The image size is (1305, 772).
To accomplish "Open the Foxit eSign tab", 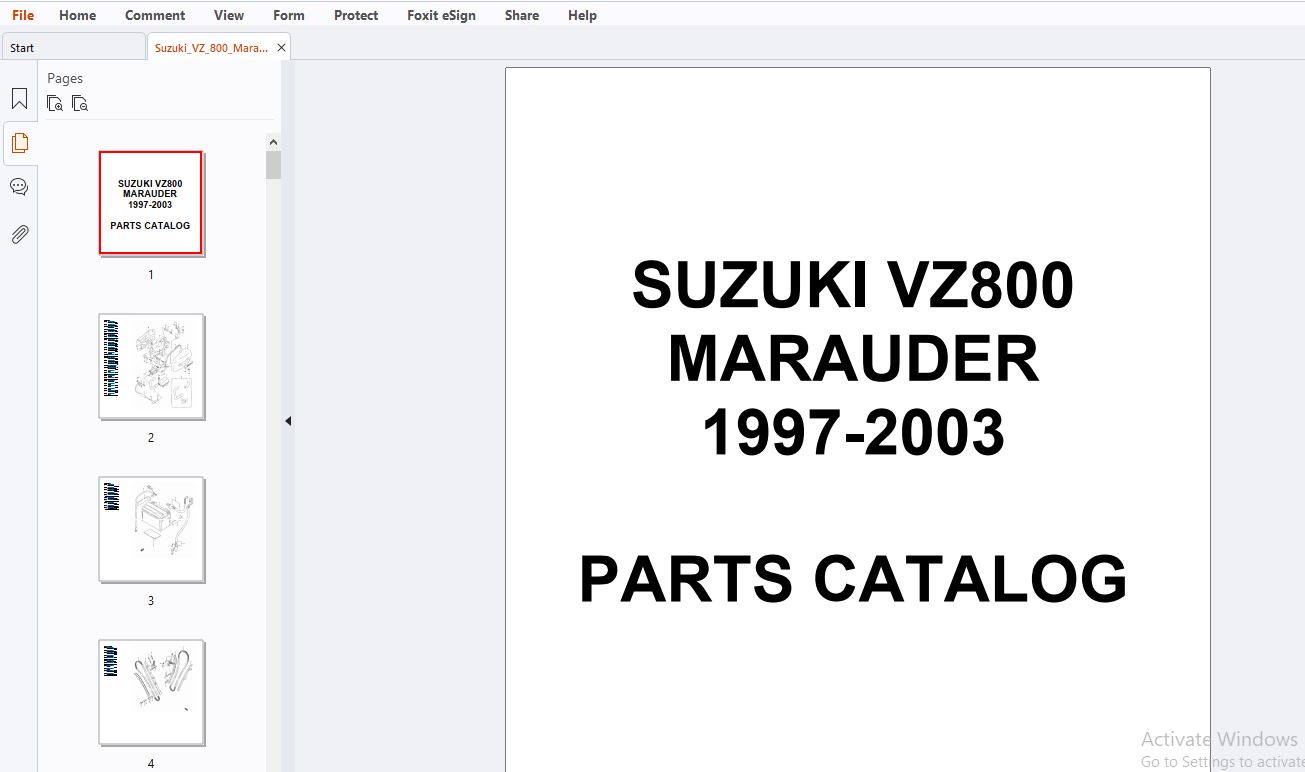I will coord(441,15).
